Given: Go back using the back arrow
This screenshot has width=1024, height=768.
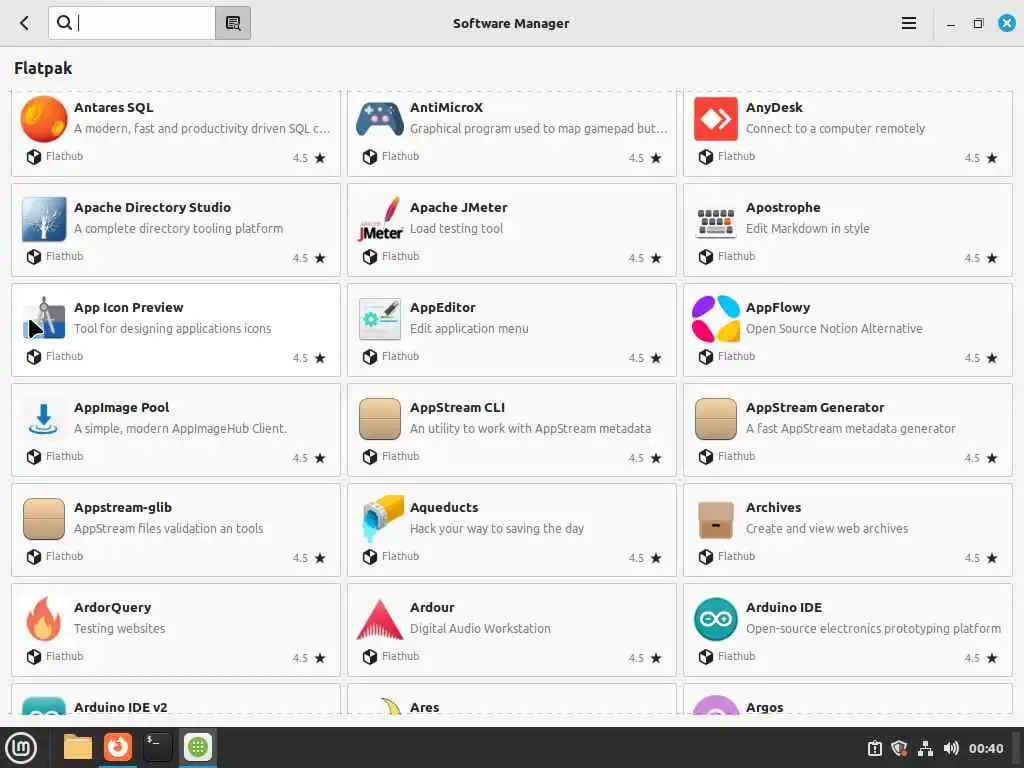Looking at the screenshot, I should [25, 24].
